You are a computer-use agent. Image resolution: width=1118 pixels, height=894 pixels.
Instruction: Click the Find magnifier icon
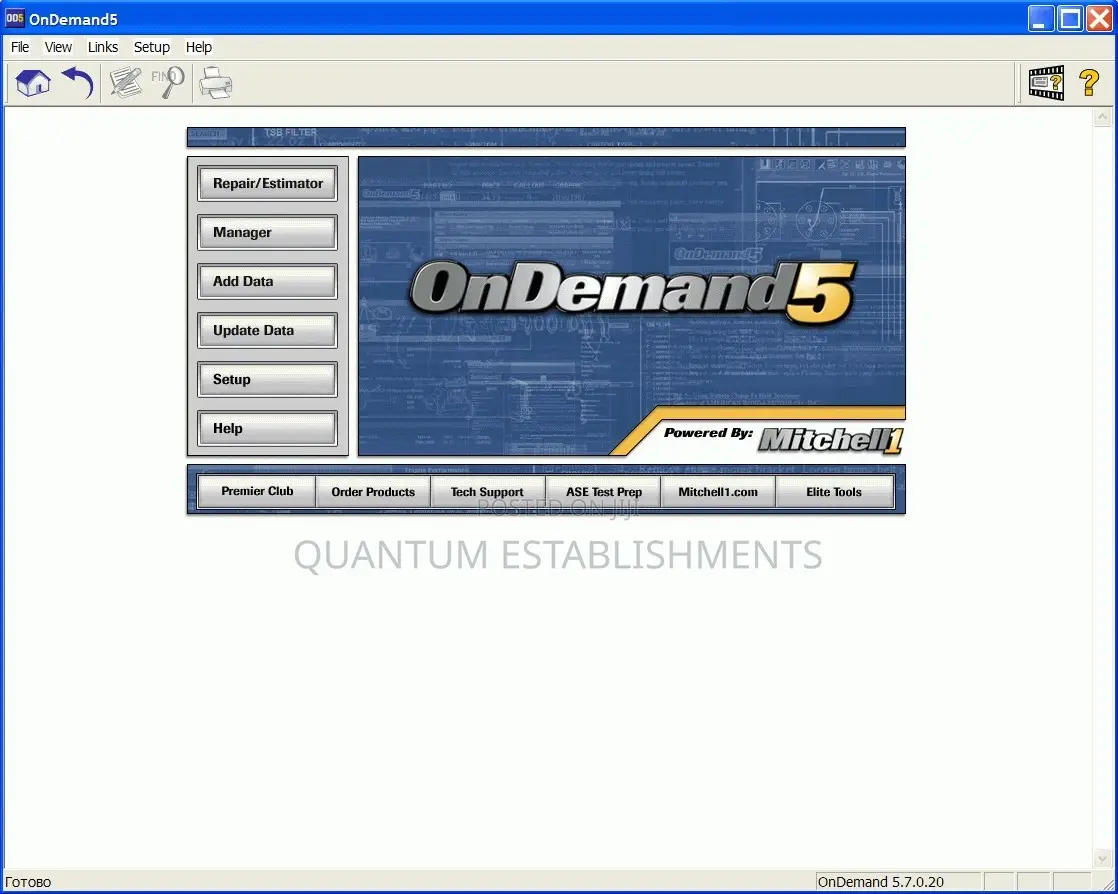coord(168,83)
